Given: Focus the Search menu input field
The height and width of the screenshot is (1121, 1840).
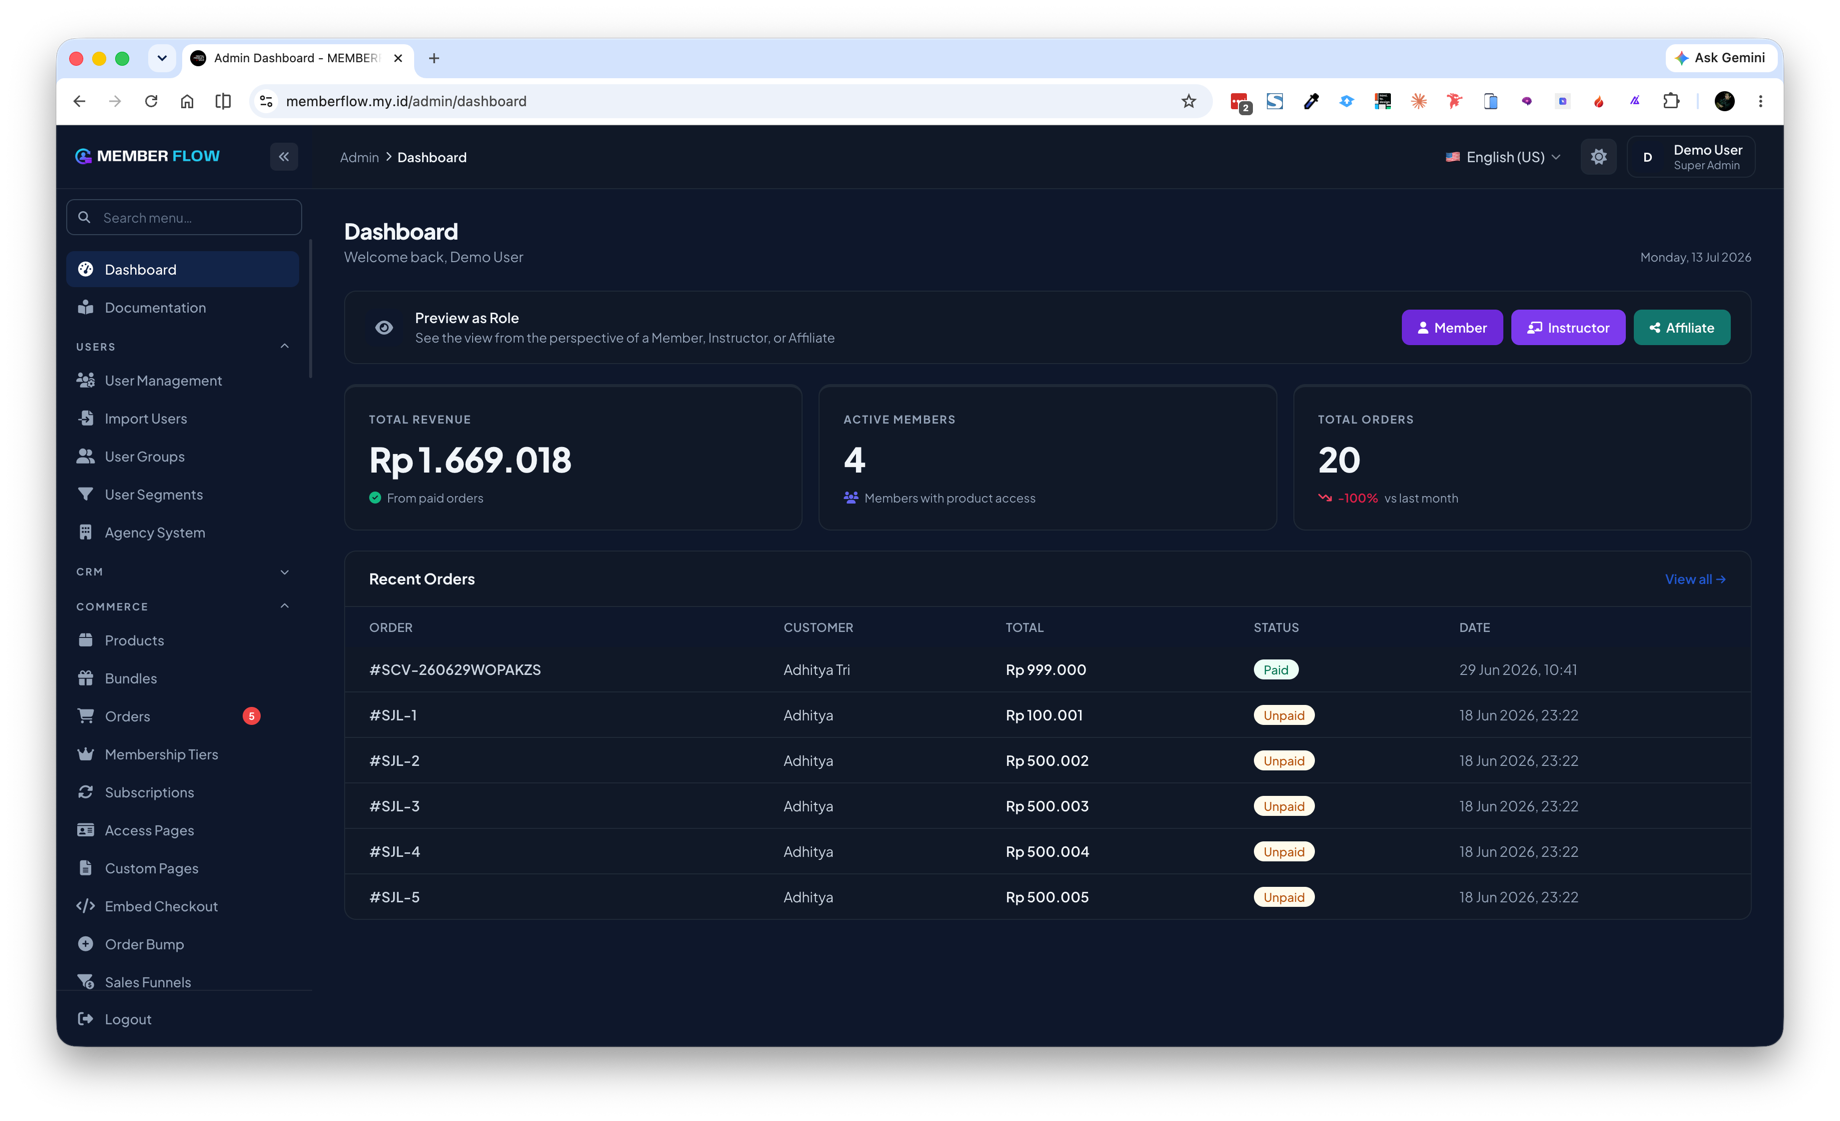Looking at the screenshot, I should [x=184, y=217].
